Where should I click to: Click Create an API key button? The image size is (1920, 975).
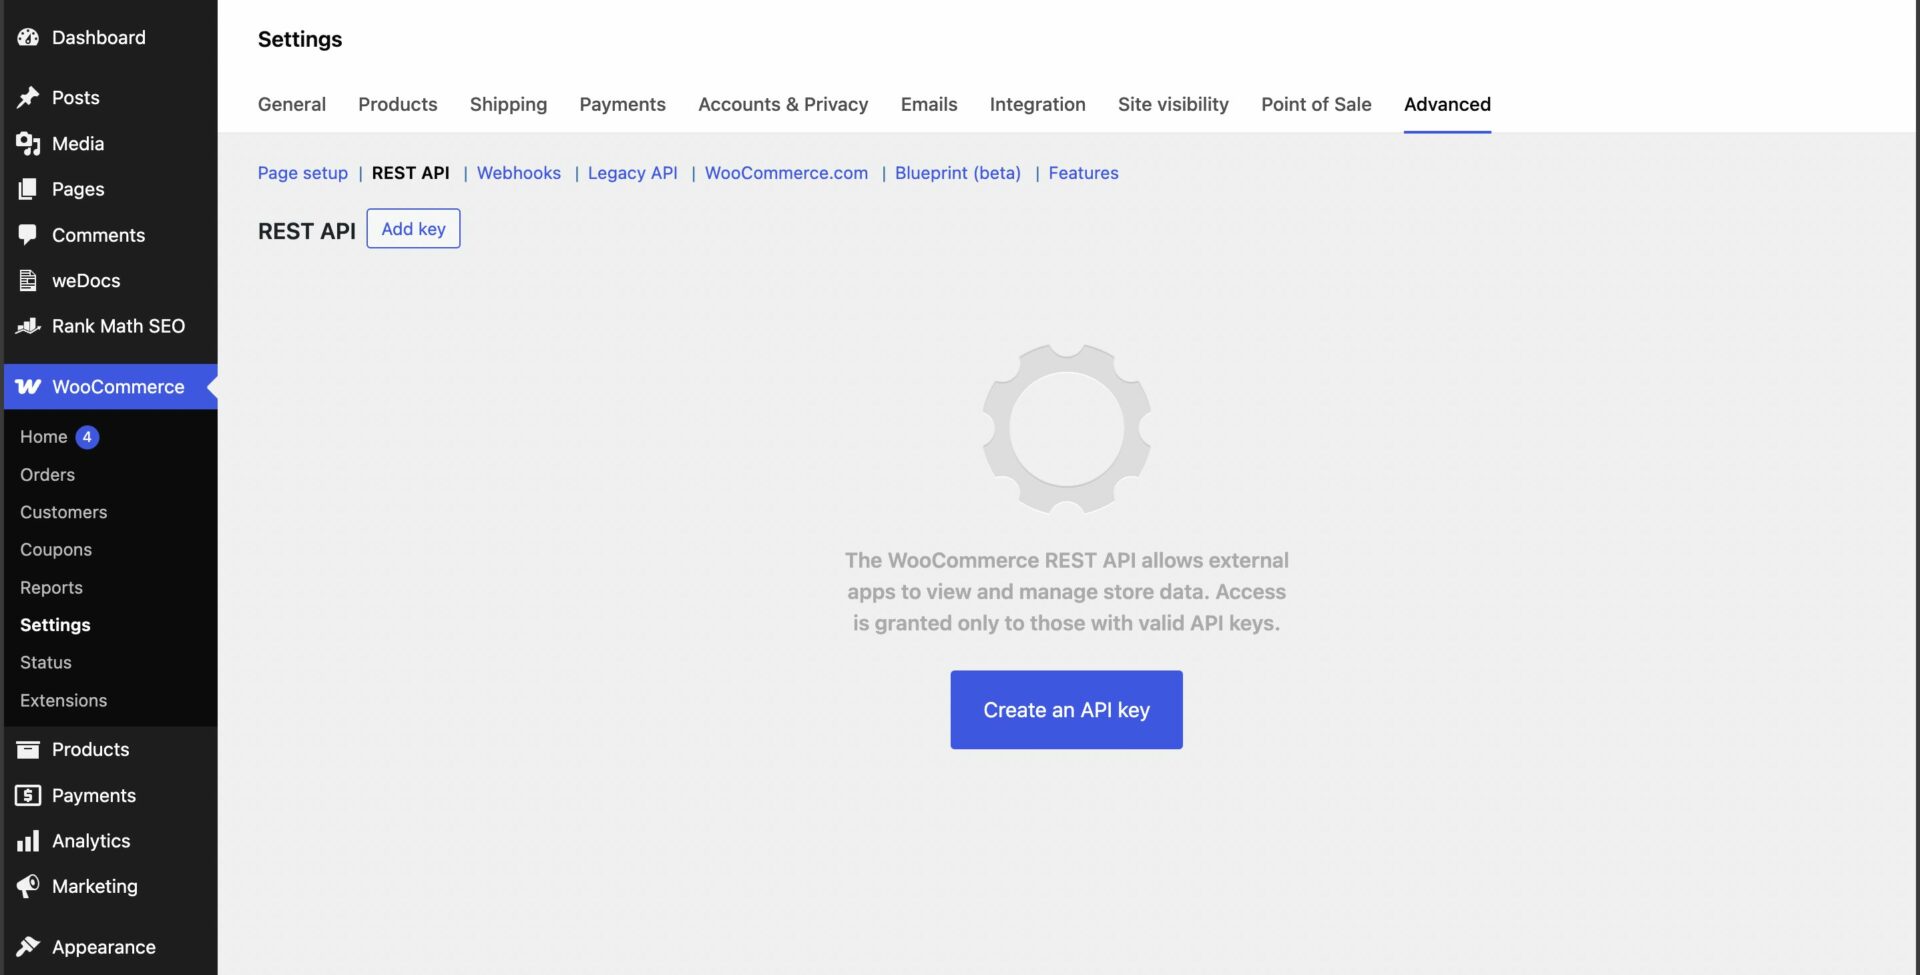(x=1066, y=709)
